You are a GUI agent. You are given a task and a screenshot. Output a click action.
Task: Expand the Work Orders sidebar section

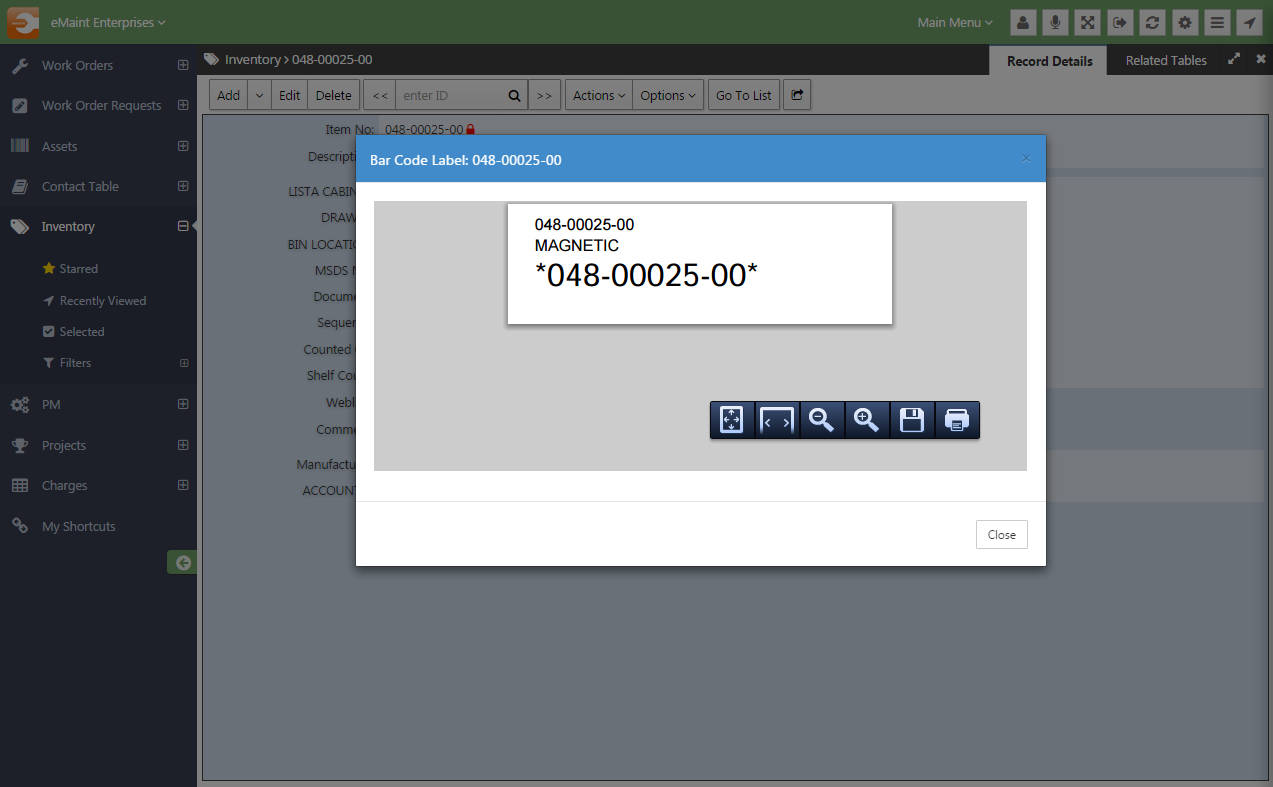point(183,65)
